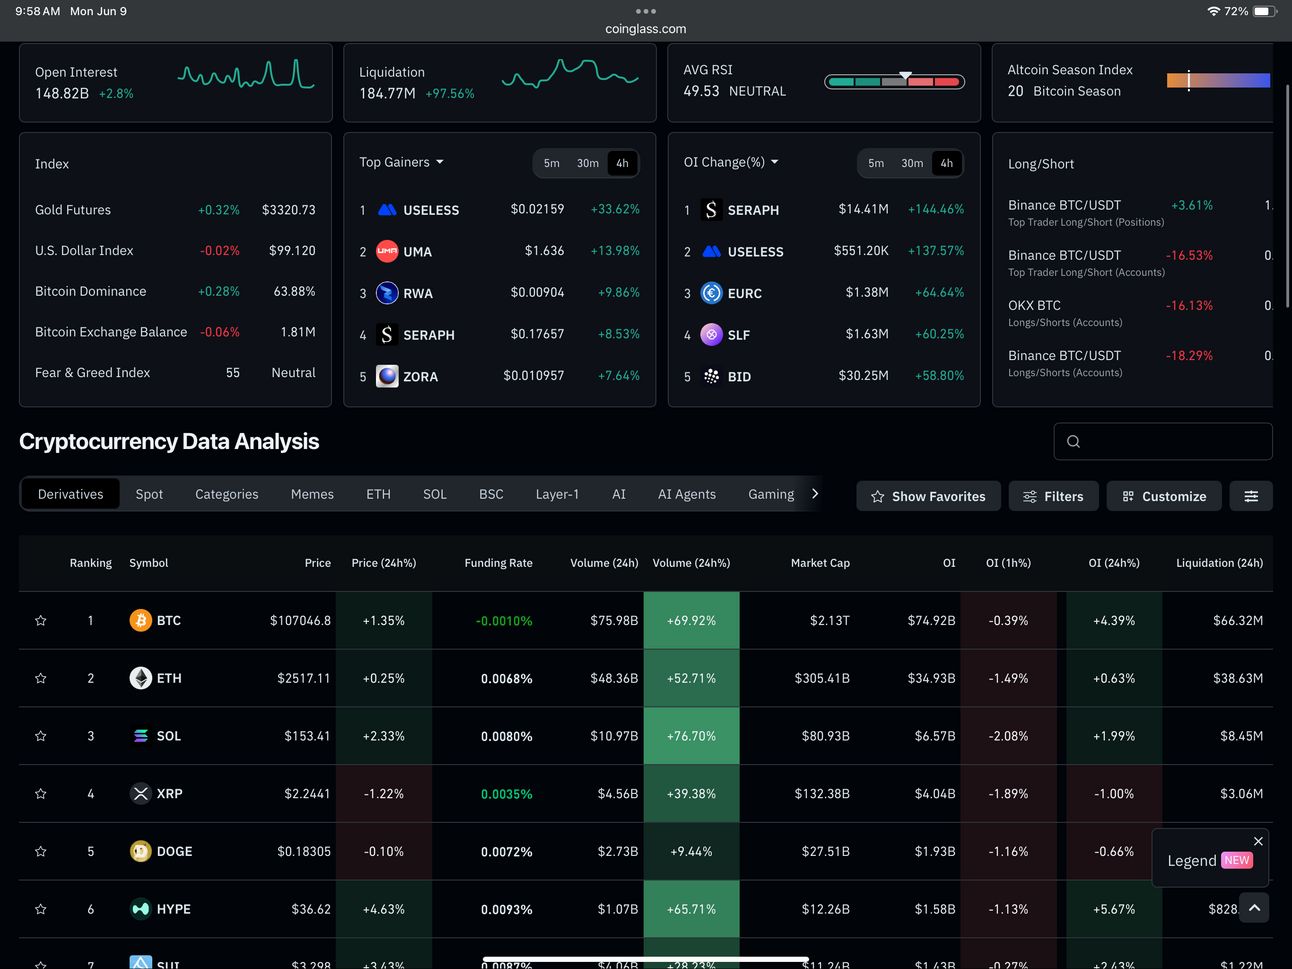Tap the coinglass.com address bar
The width and height of the screenshot is (1292, 969).
(x=646, y=29)
